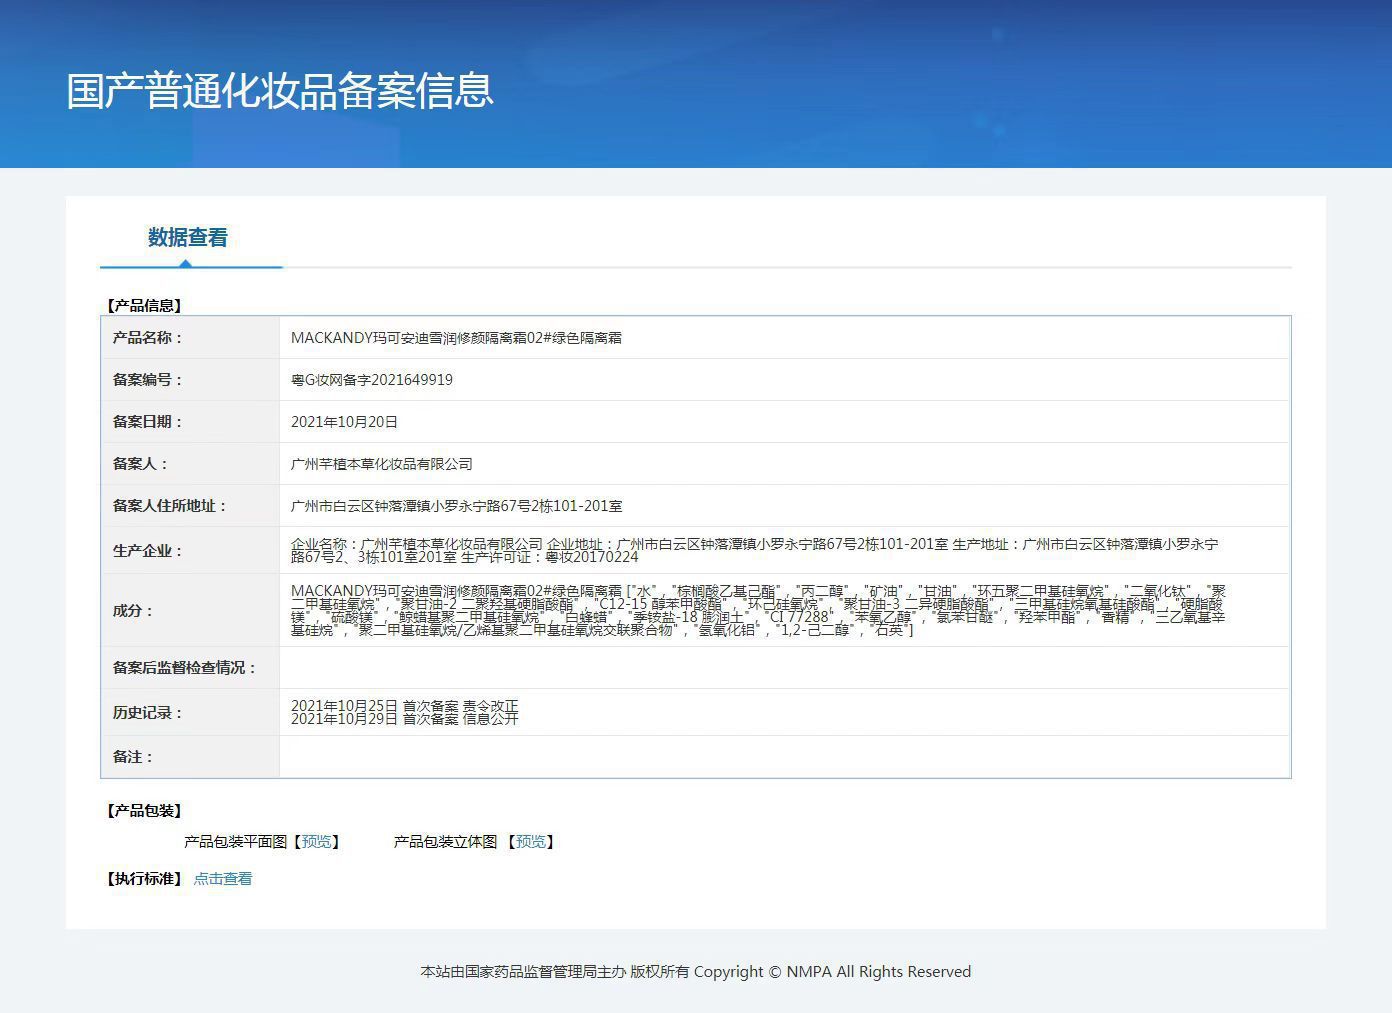Image resolution: width=1392 pixels, height=1013 pixels.
Task: Click the 成分 row label
Action: [133, 611]
